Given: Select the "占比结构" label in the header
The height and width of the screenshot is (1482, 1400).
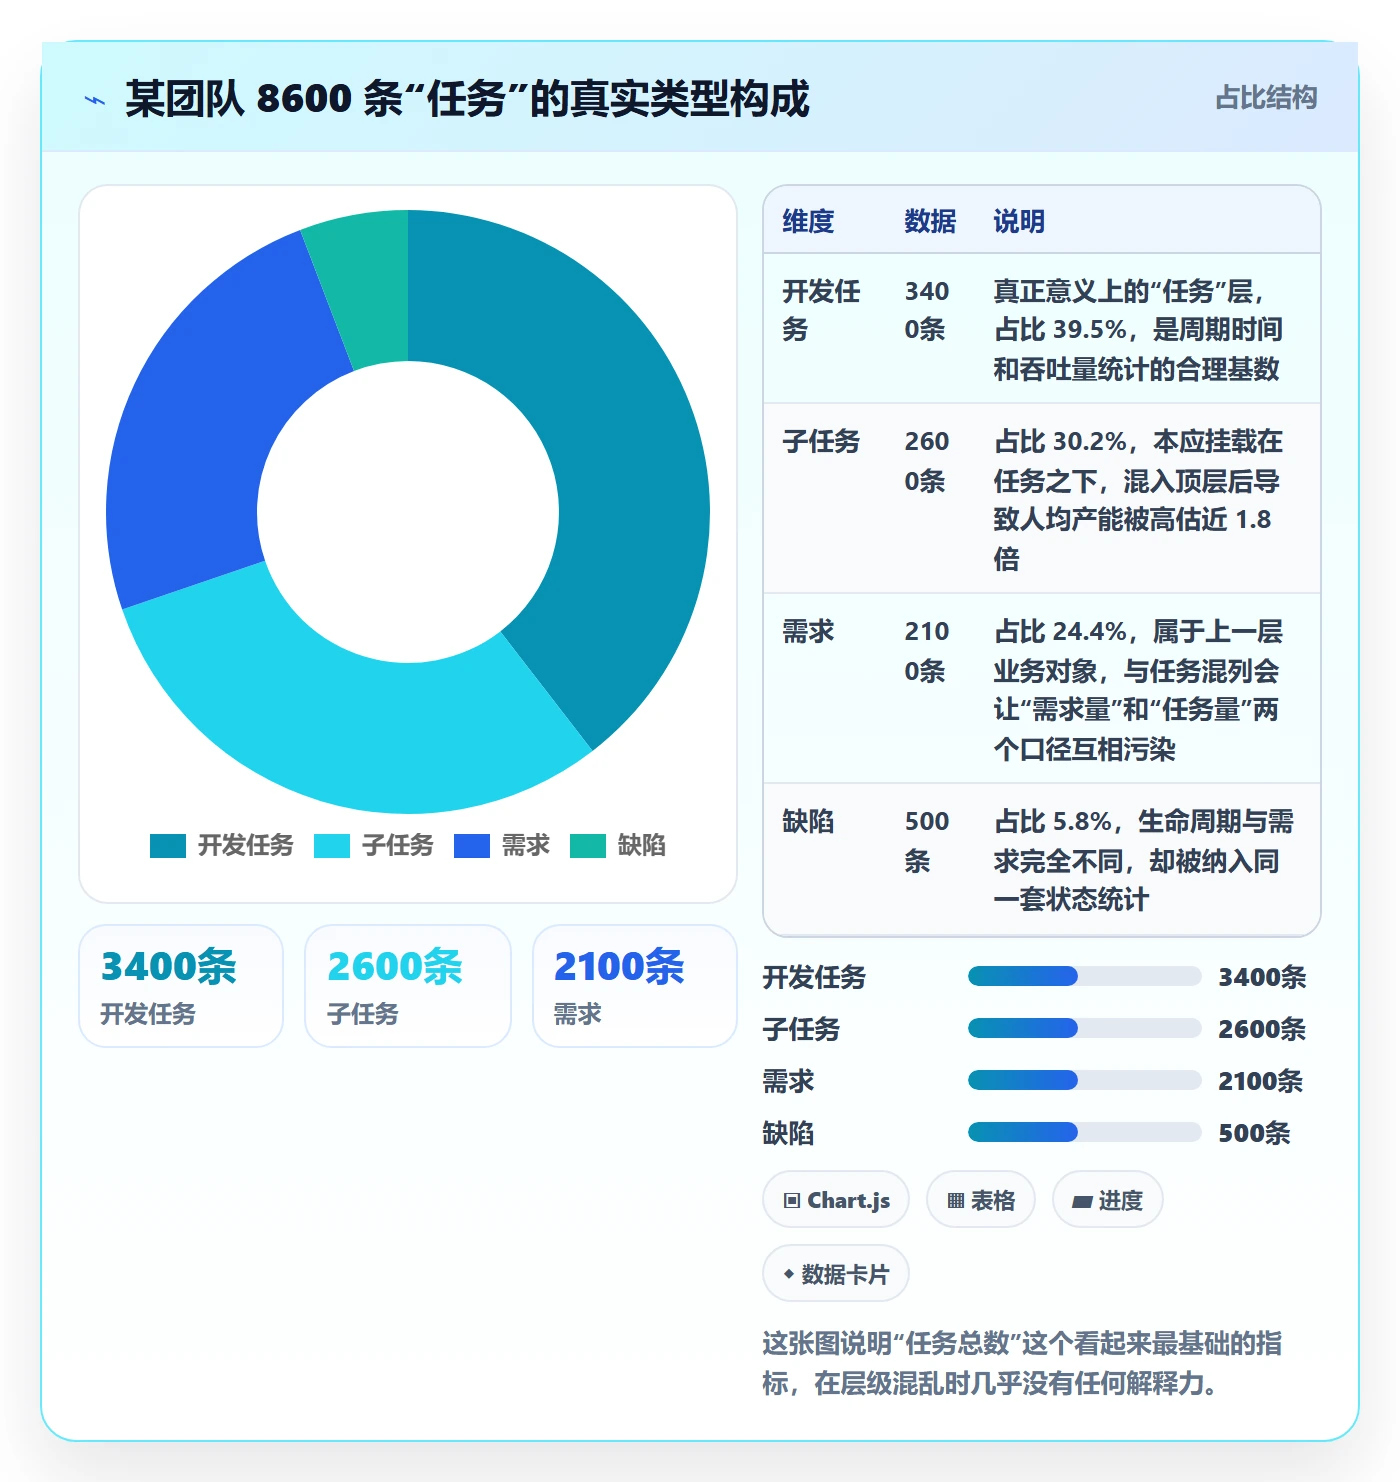Looking at the screenshot, I should coord(1266,98).
